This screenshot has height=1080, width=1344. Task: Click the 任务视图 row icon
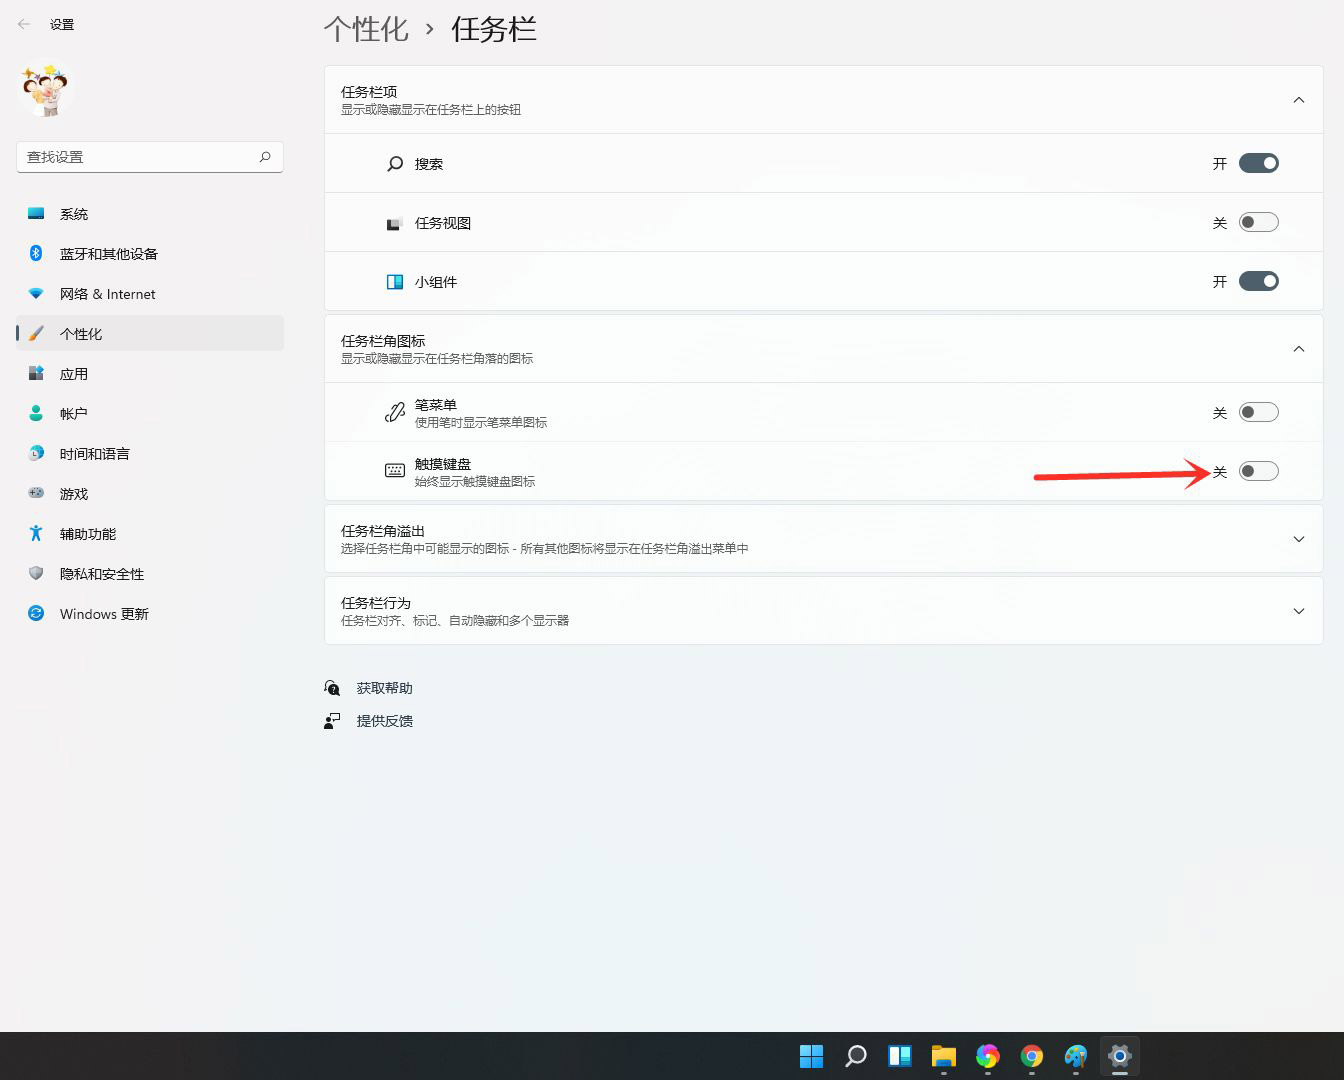[395, 223]
